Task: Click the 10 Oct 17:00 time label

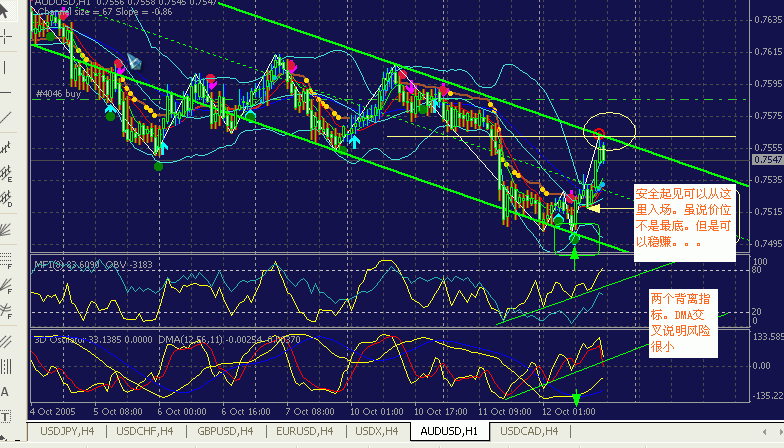Action: [x=440, y=412]
